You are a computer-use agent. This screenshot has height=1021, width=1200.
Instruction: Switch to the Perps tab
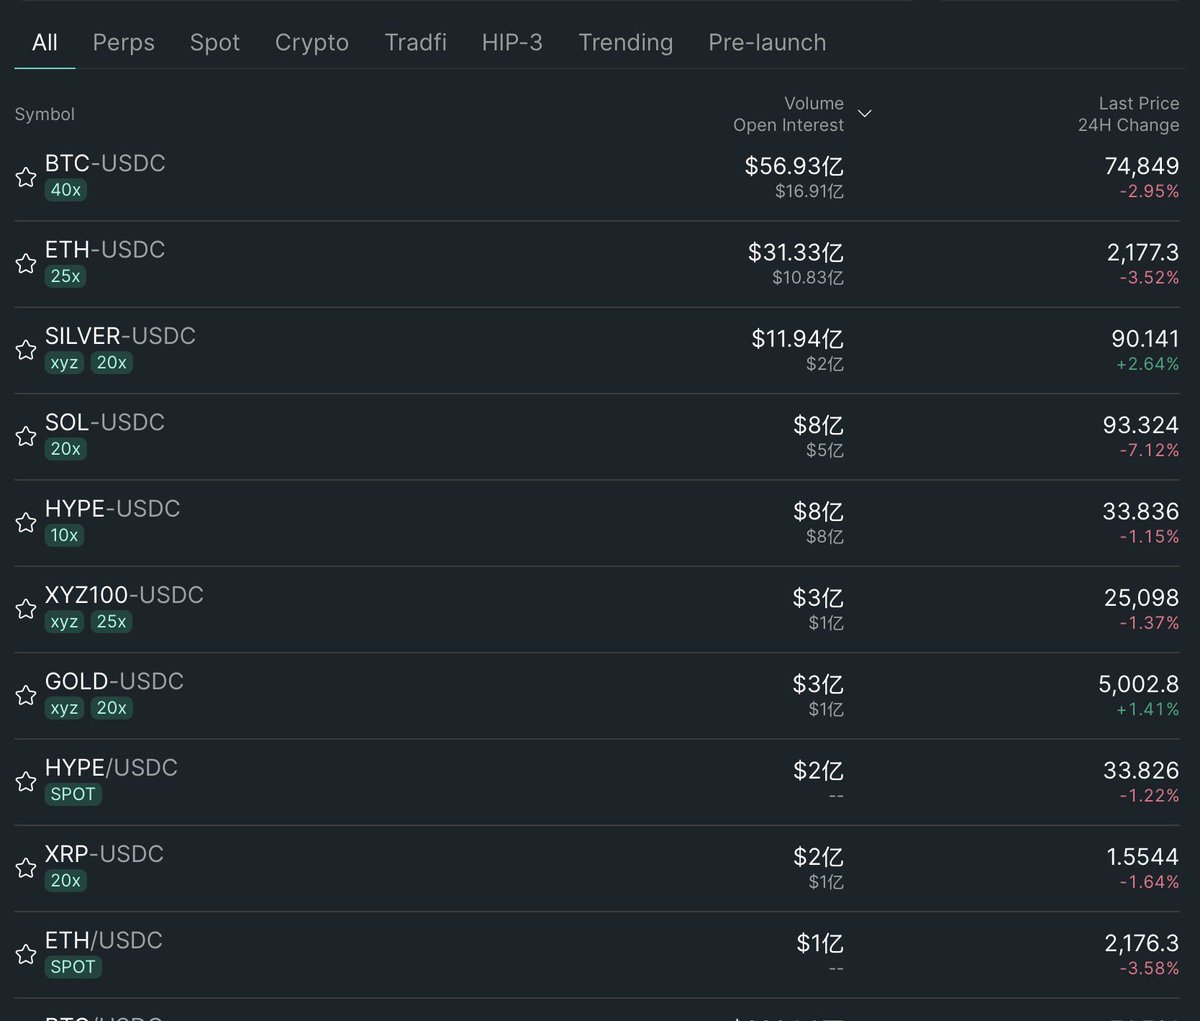tap(123, 43)
